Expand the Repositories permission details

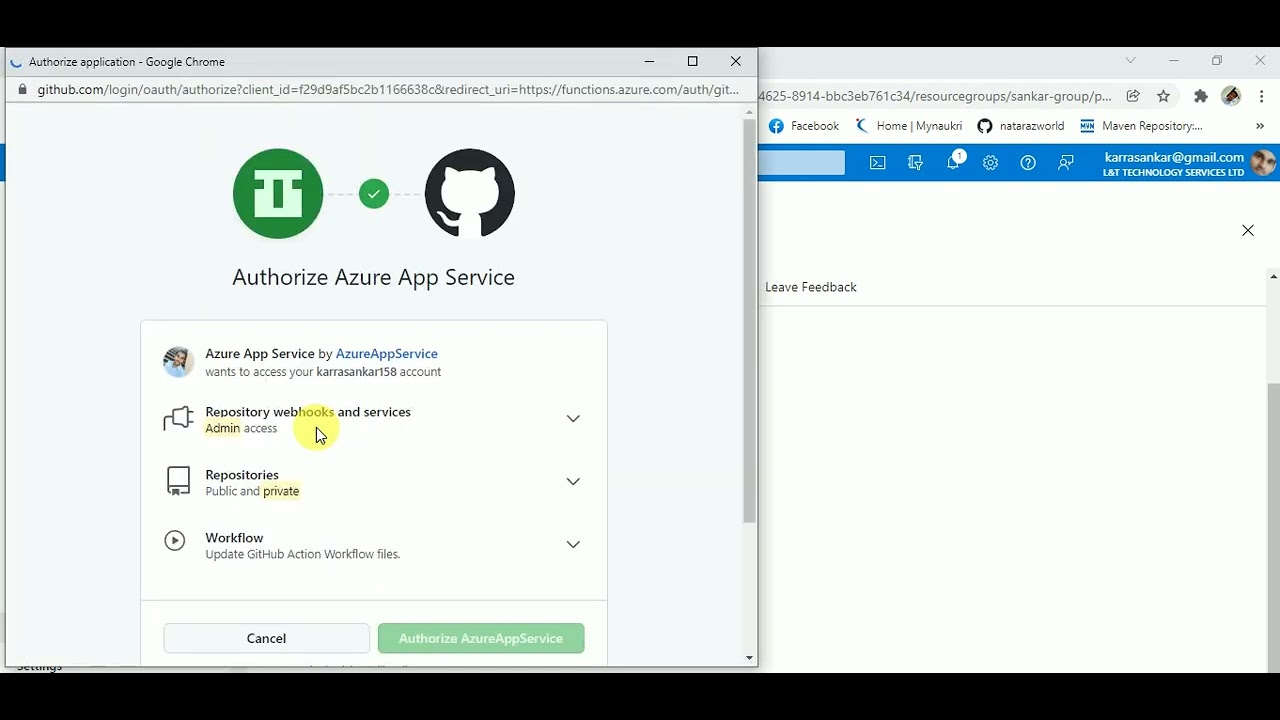coord(573,482)
